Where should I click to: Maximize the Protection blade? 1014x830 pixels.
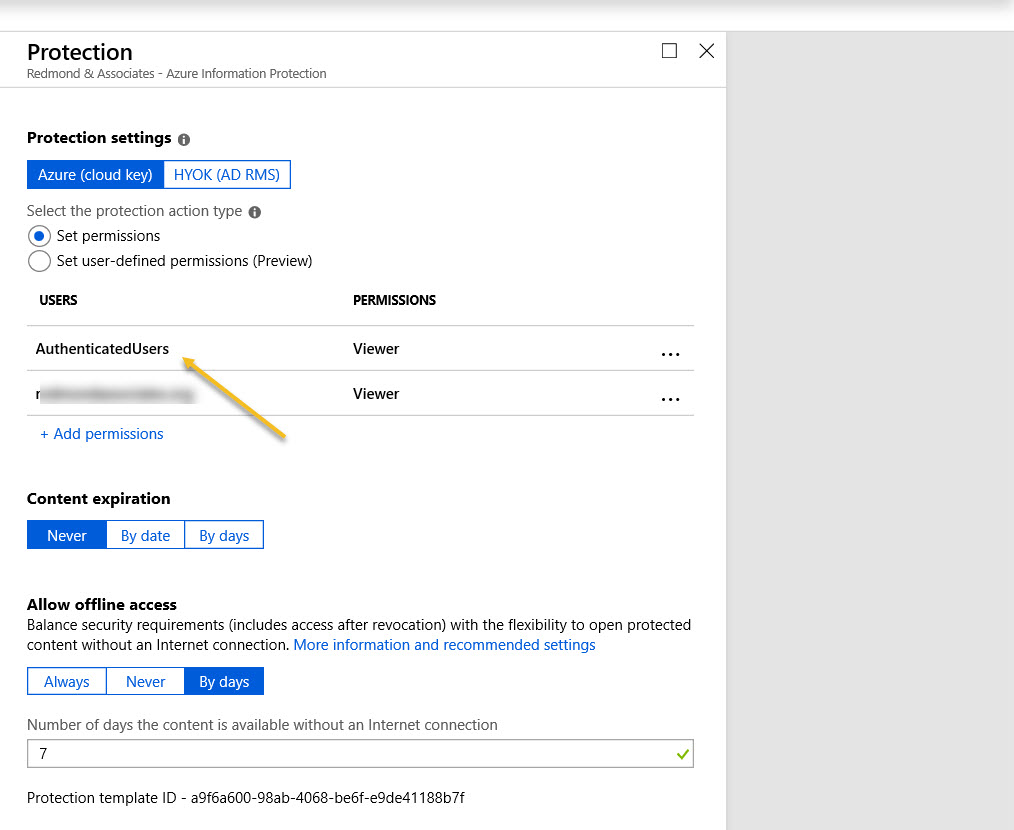coord(669,50)
